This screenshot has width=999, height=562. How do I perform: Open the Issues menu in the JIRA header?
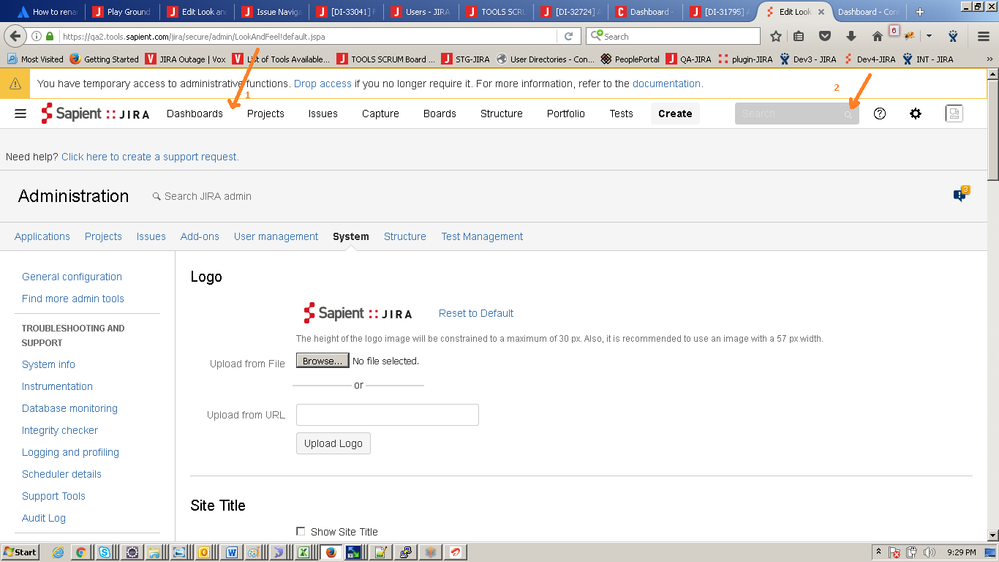[323, 113]
